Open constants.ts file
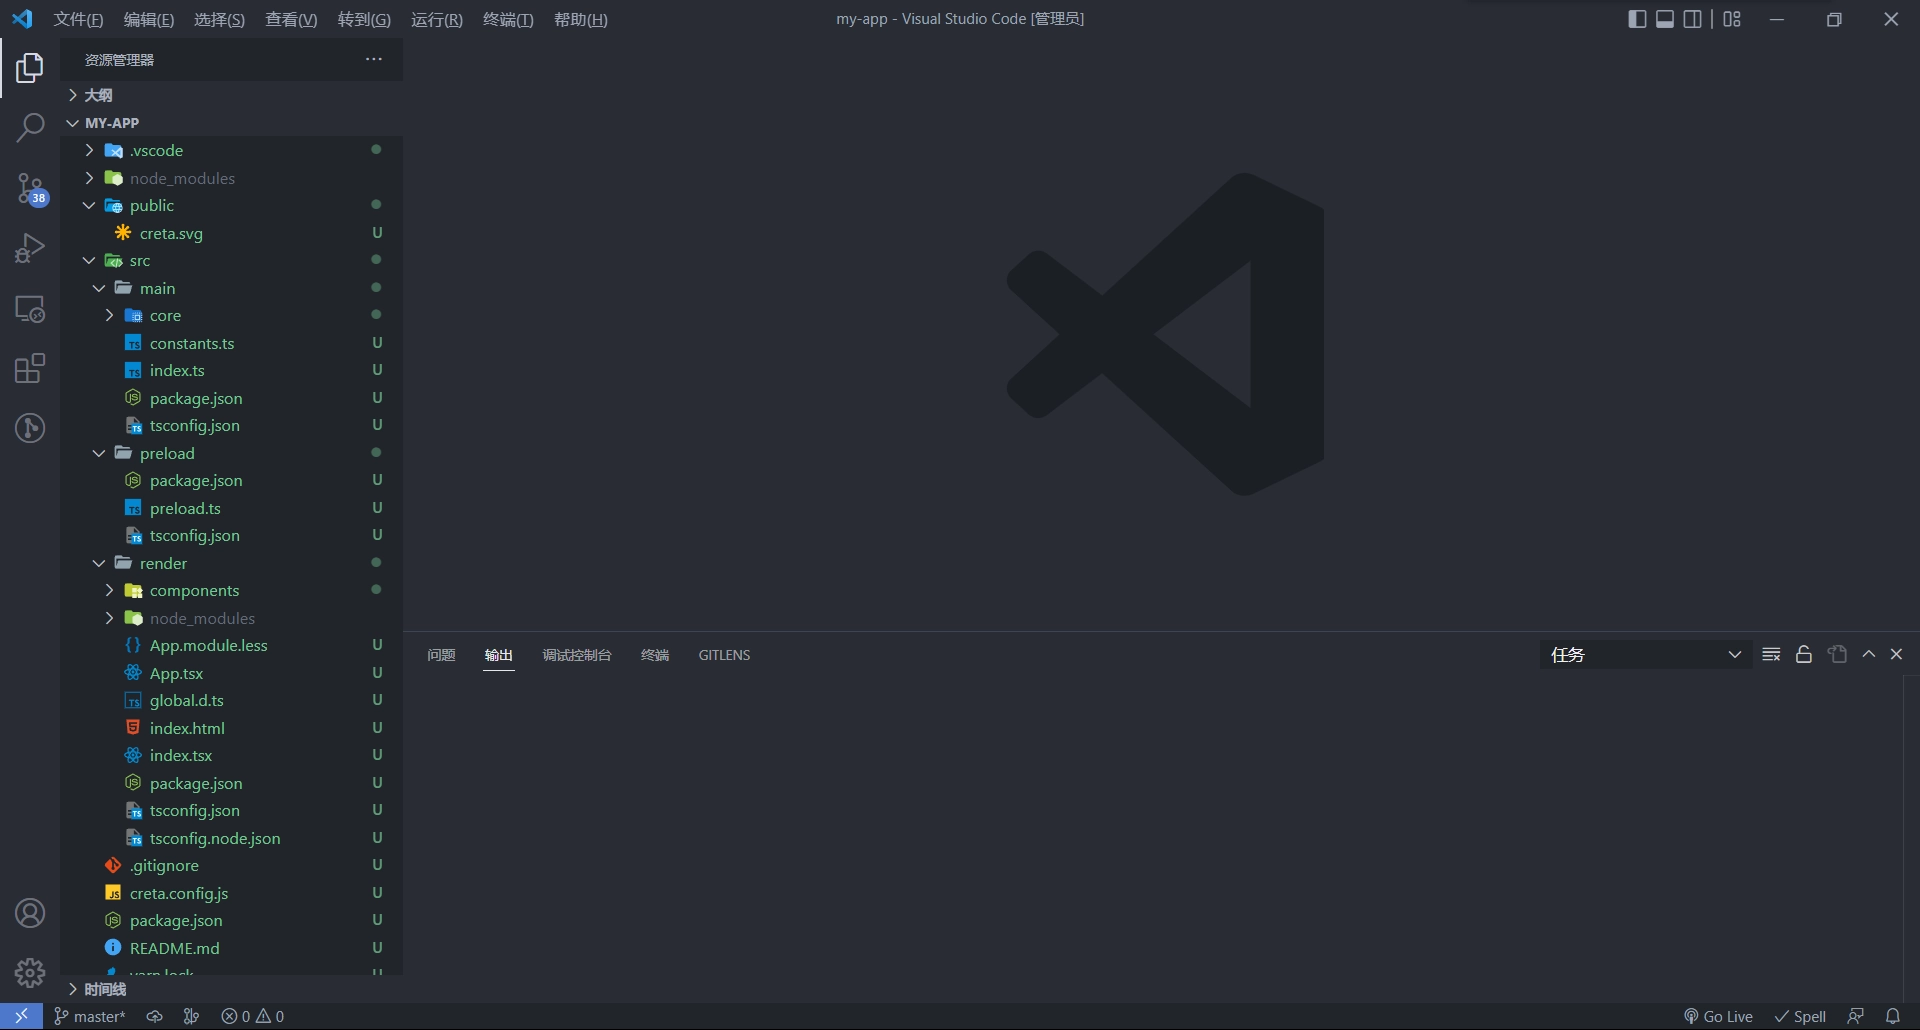This screenshot has height=1030, width=1920. pyautogui.click(x=232, y=343)
